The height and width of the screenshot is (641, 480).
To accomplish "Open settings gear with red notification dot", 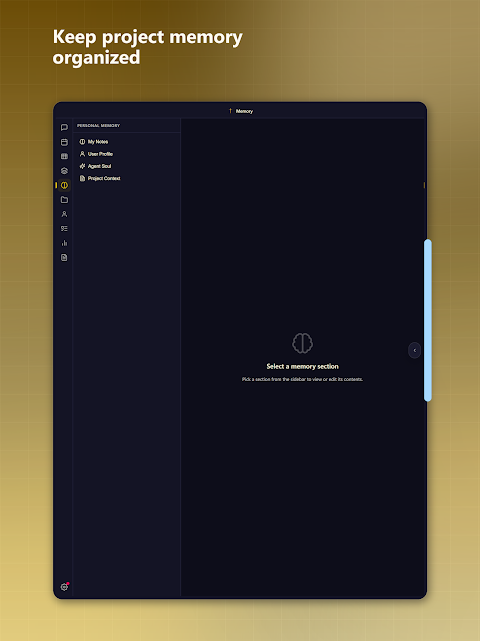I will (64, 587).
